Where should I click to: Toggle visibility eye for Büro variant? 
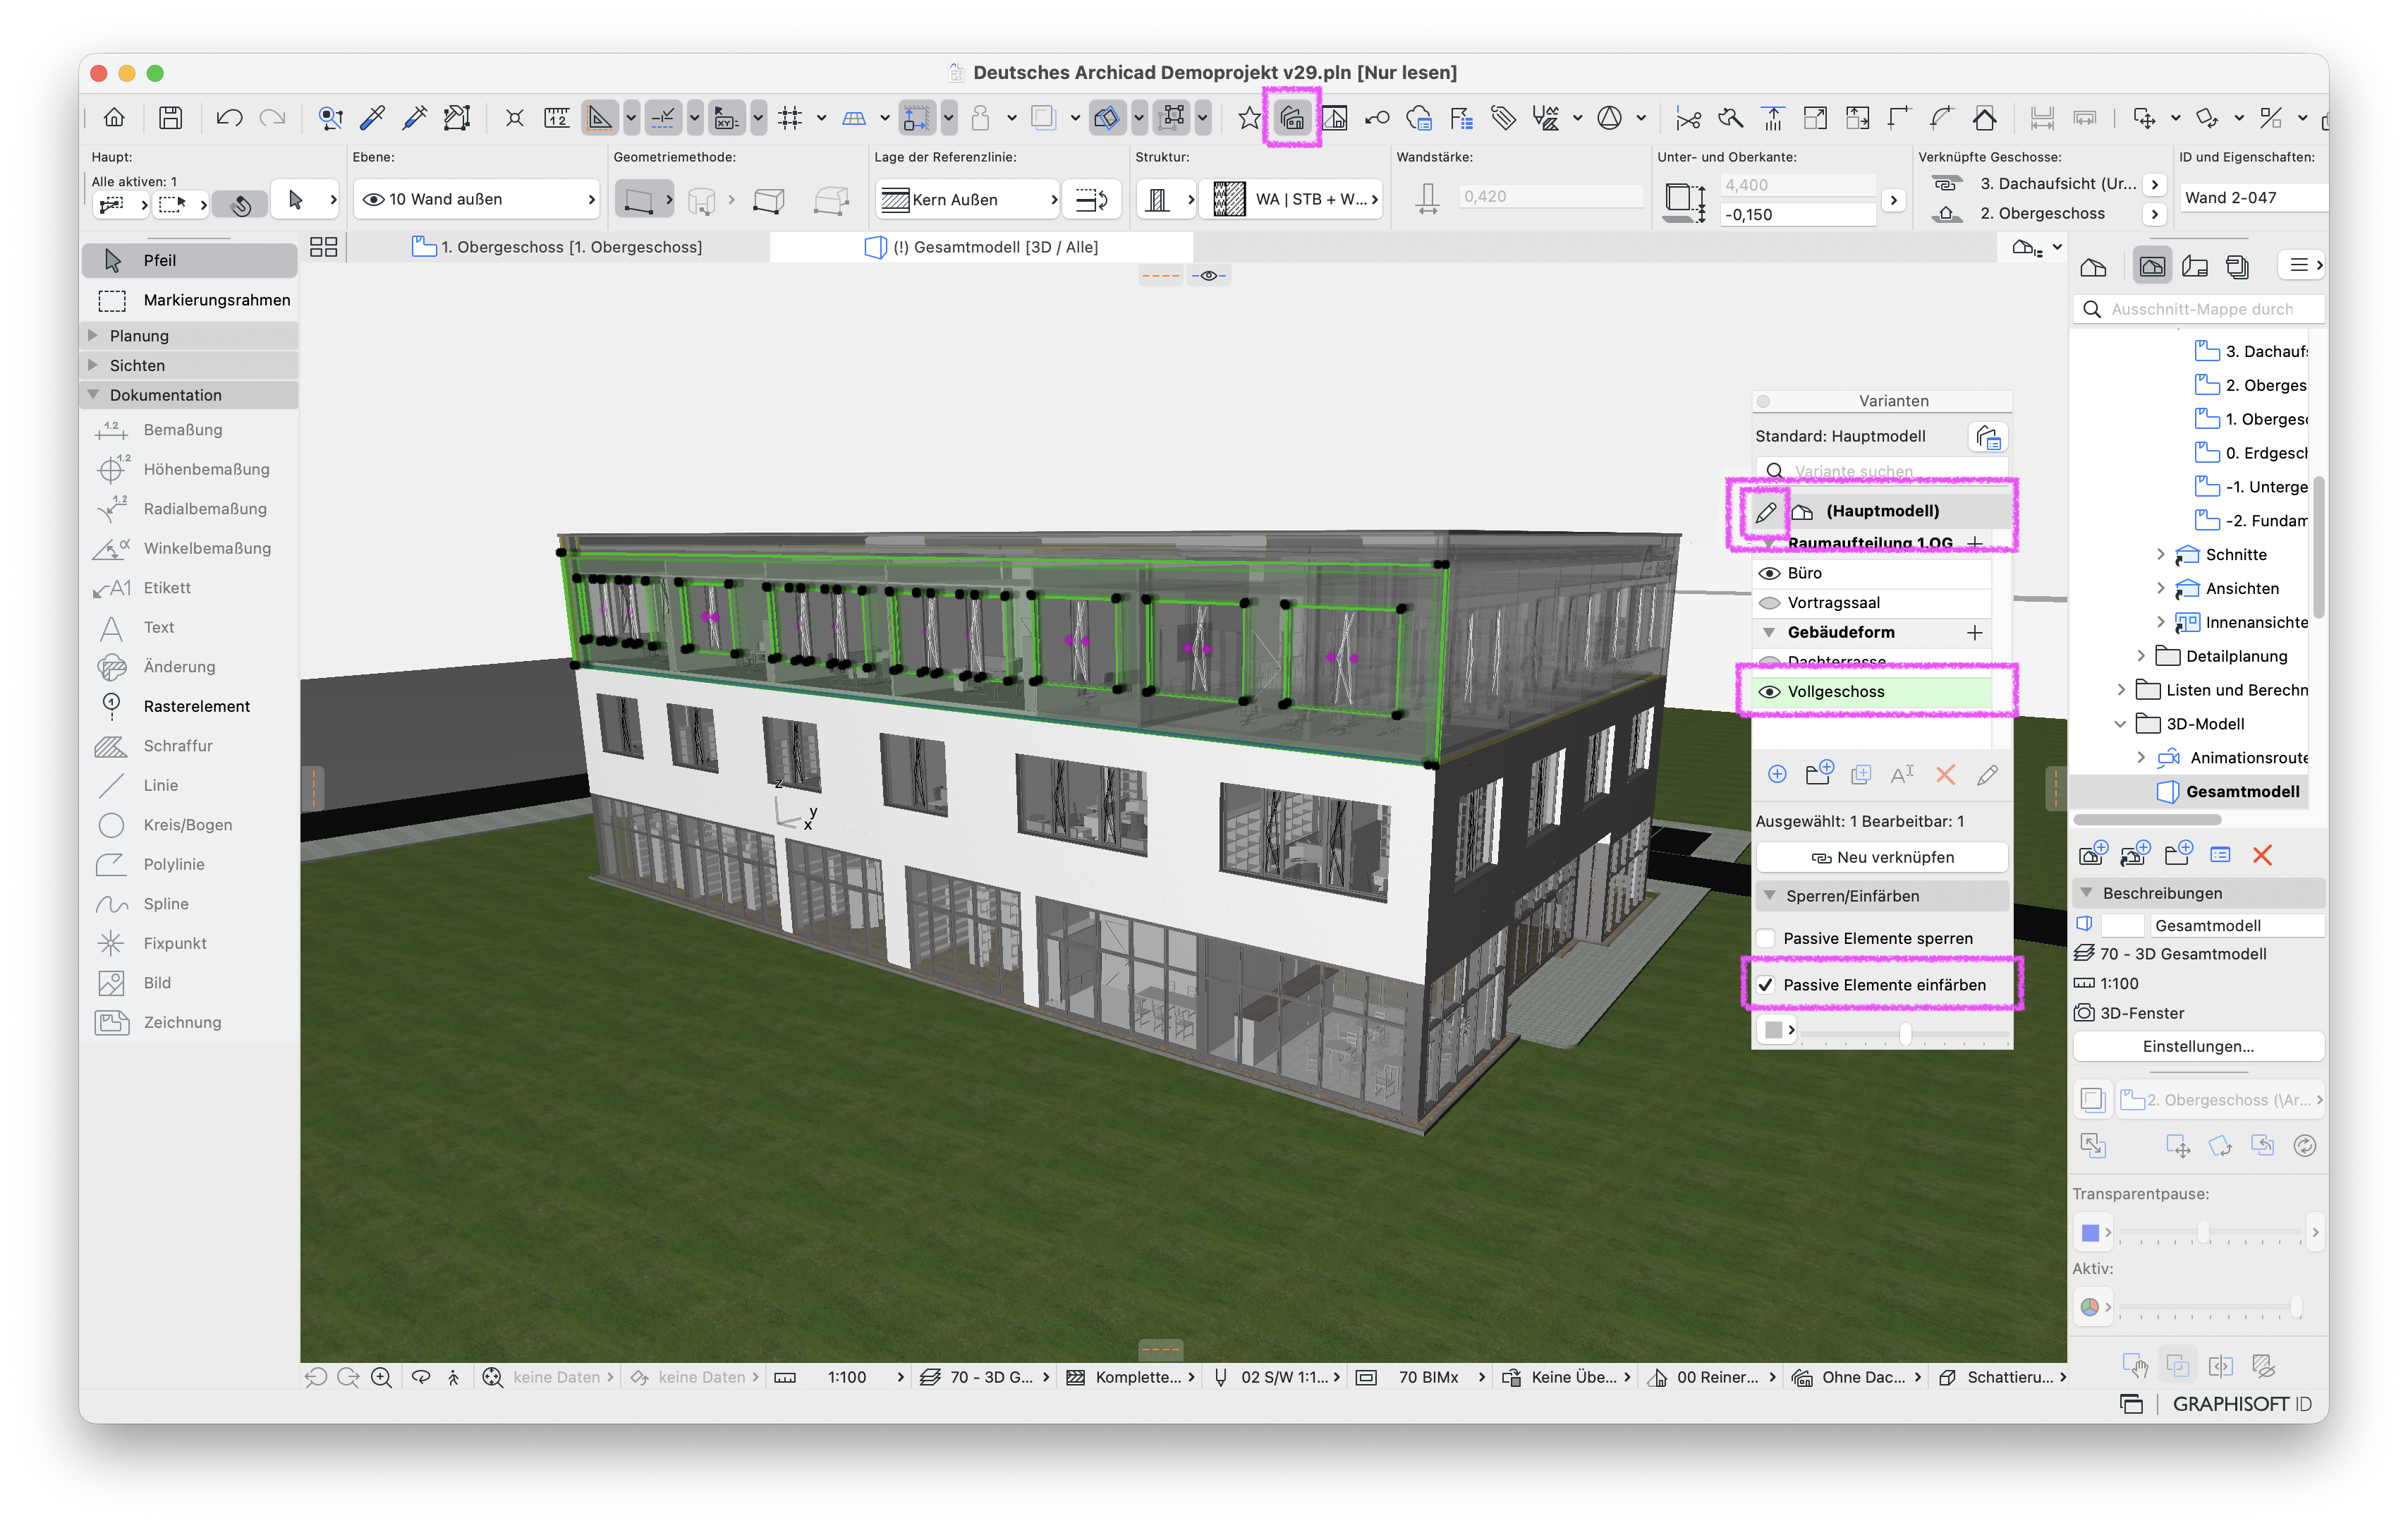pos(1769,573)
